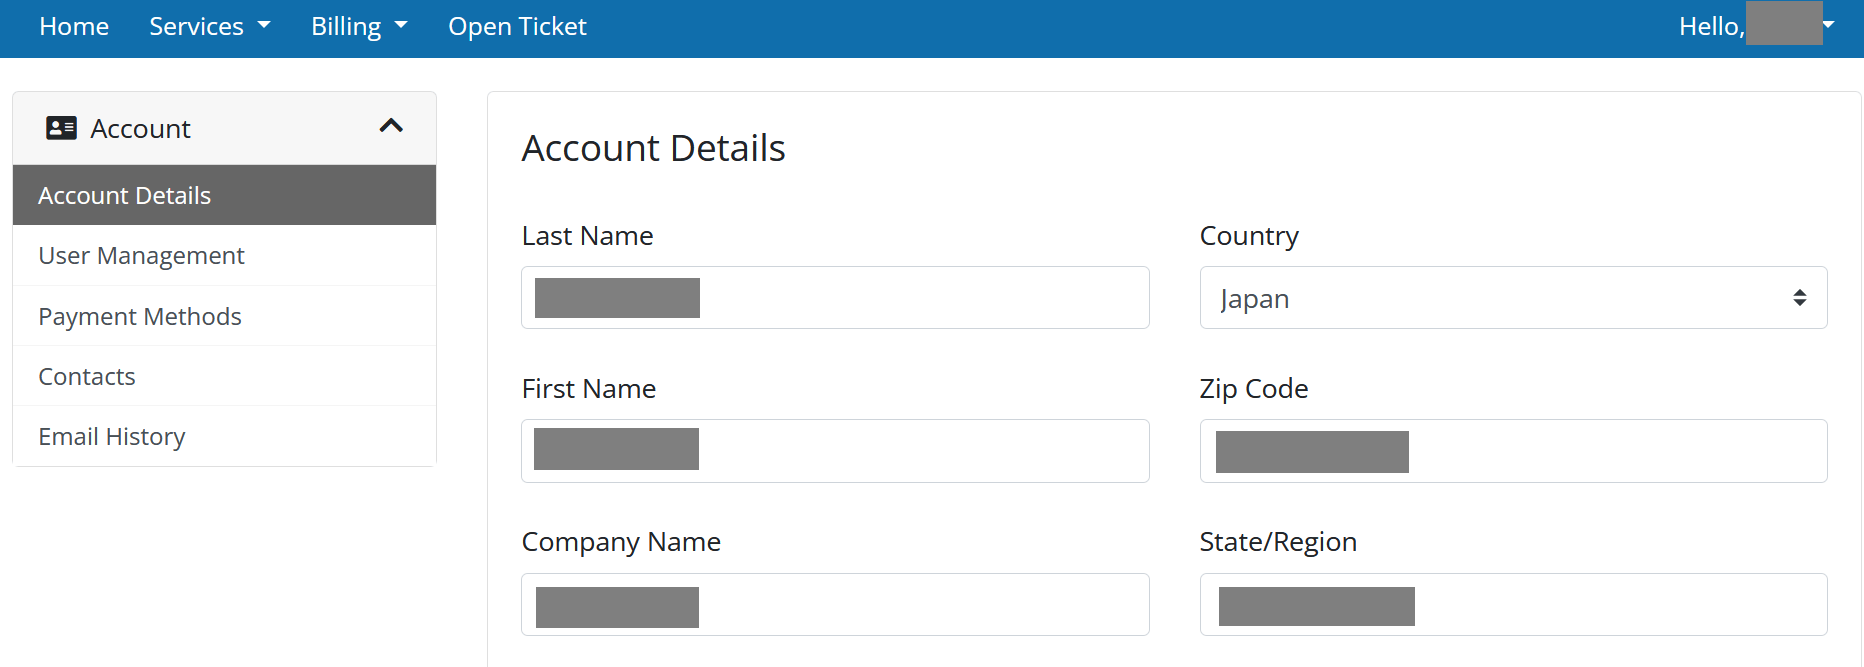Click the Zip Code input field
This screenshot has width=1864, height=667.
tap(1513, 451)
